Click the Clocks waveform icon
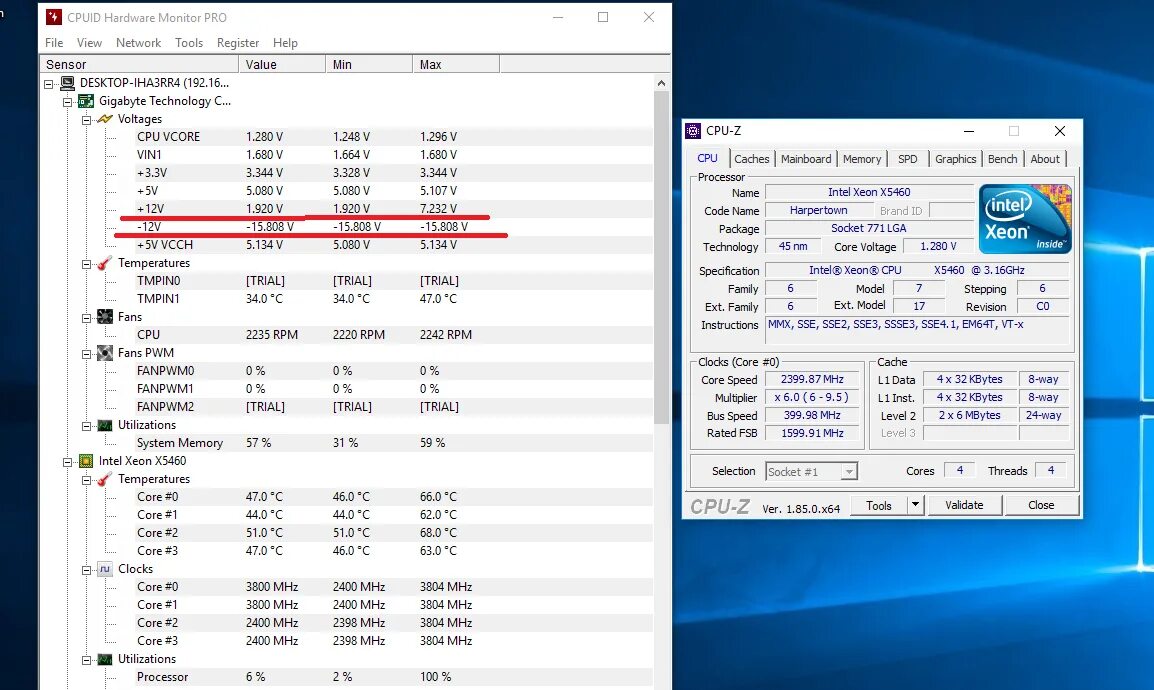The height and width of the screenshot is (690, 1154). pyautogui.click(x=105, y=569)
